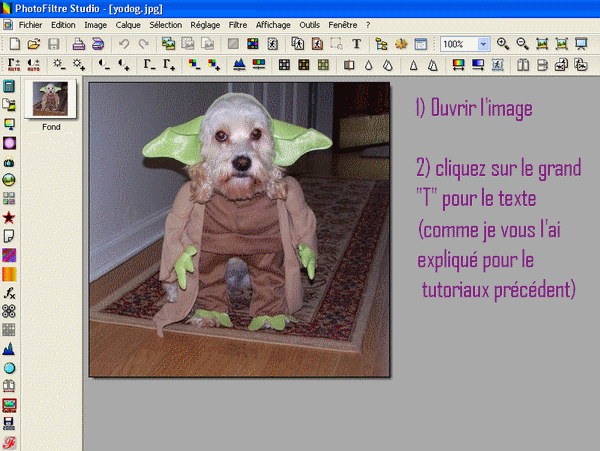Zoom in with the plus magnifier icon
The width and height of the screenshot is (600, 451).
point(502,44)
